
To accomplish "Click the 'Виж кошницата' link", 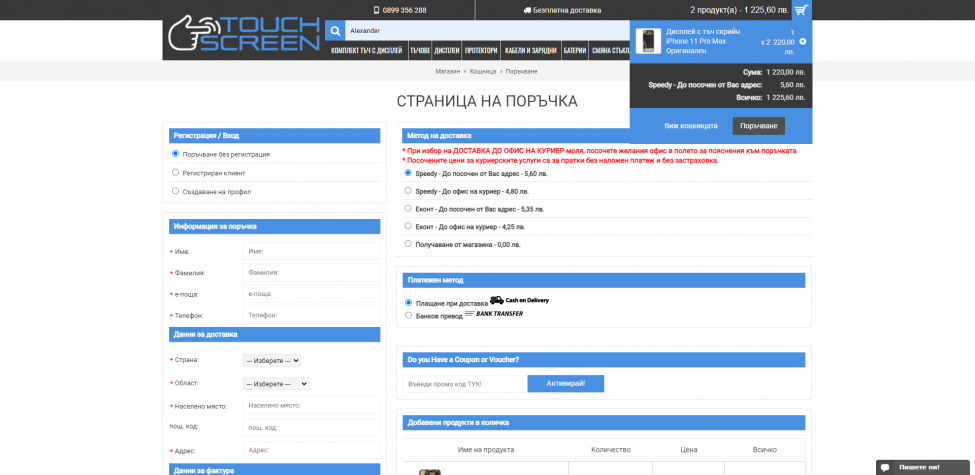I will pyautogui.click(x=690, y=126).
